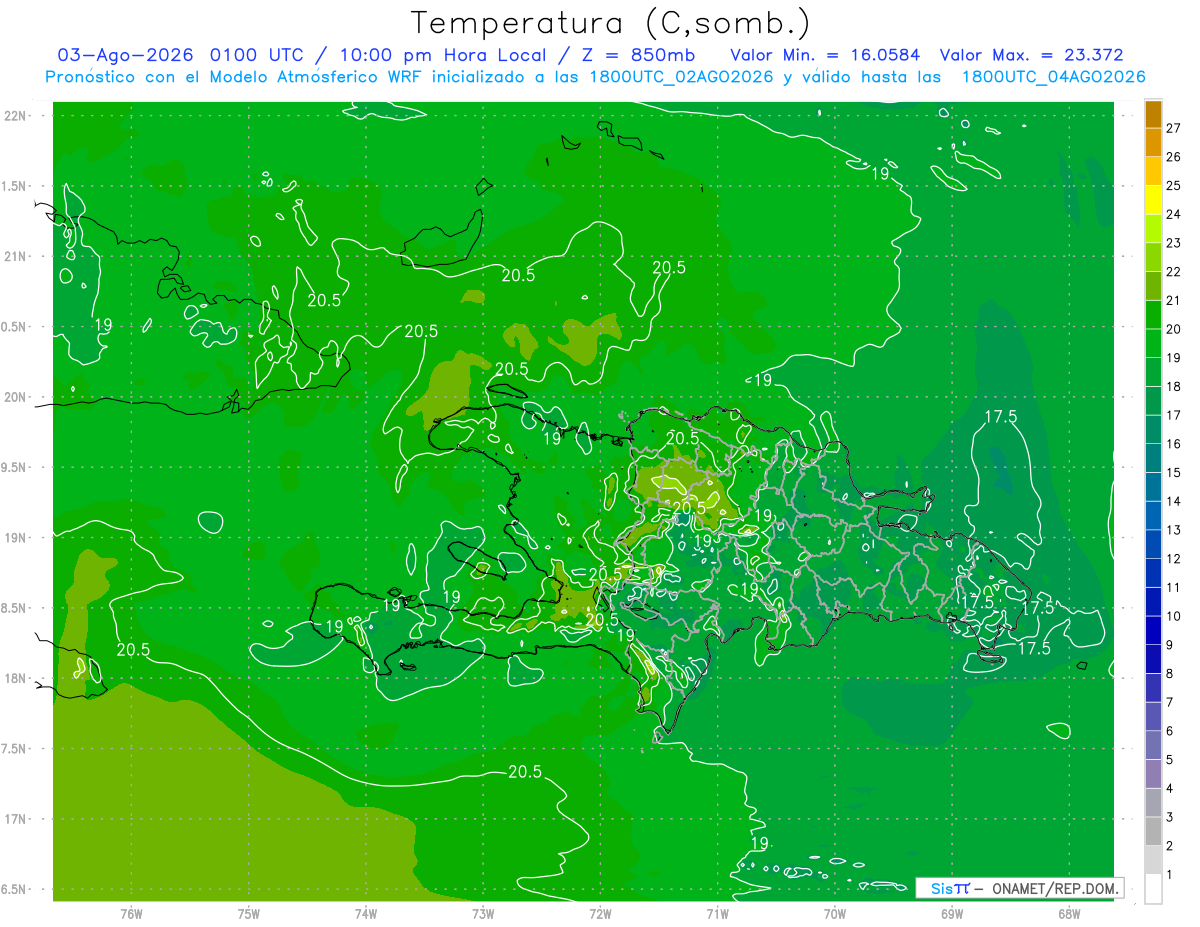
Task: Click the "76W" longitude label
Action: point(131,913)
